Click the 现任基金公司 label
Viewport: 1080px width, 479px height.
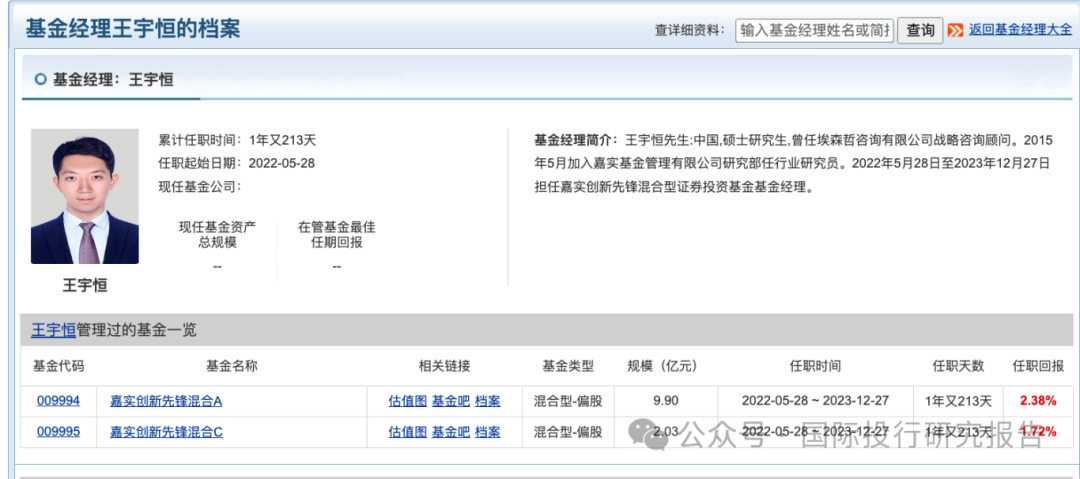pos(198,186)
